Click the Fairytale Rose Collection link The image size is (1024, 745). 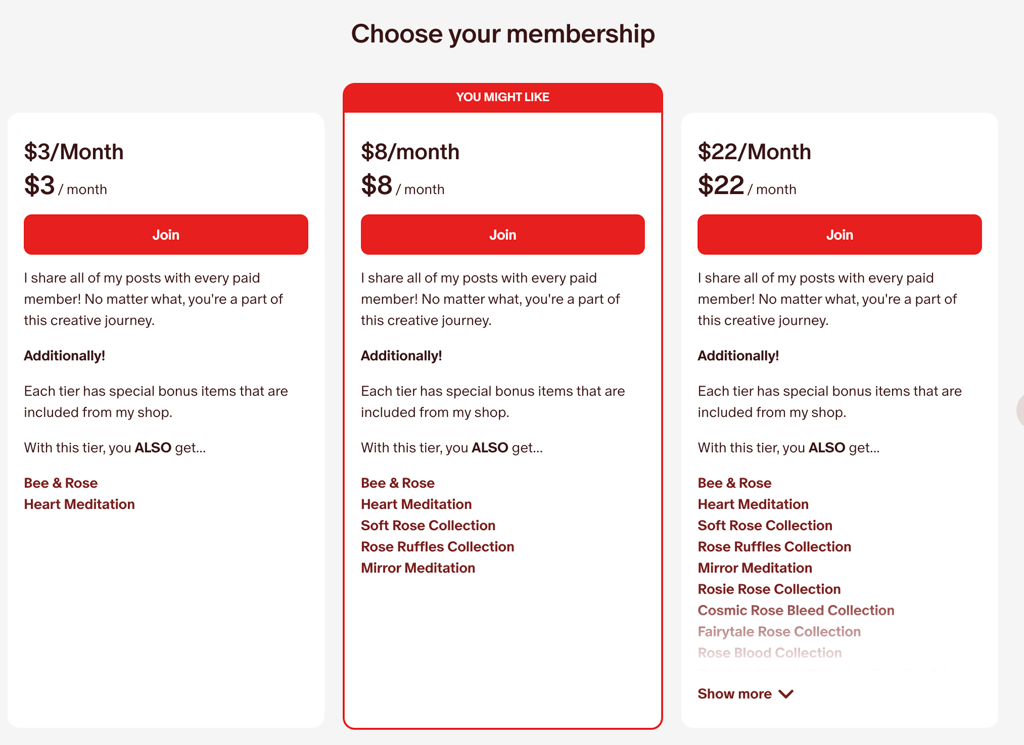click(779, 632)
